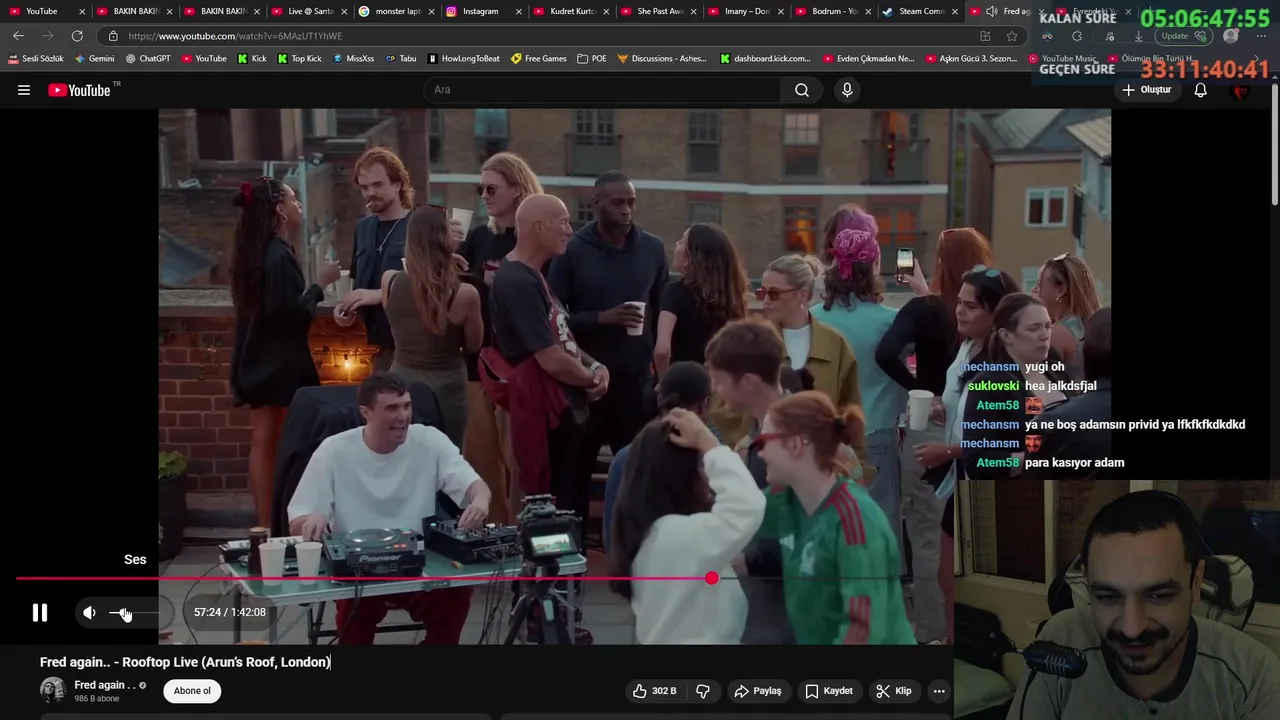
Task: Dislike the video with thumbs down
Action: [x=703, y=691]
